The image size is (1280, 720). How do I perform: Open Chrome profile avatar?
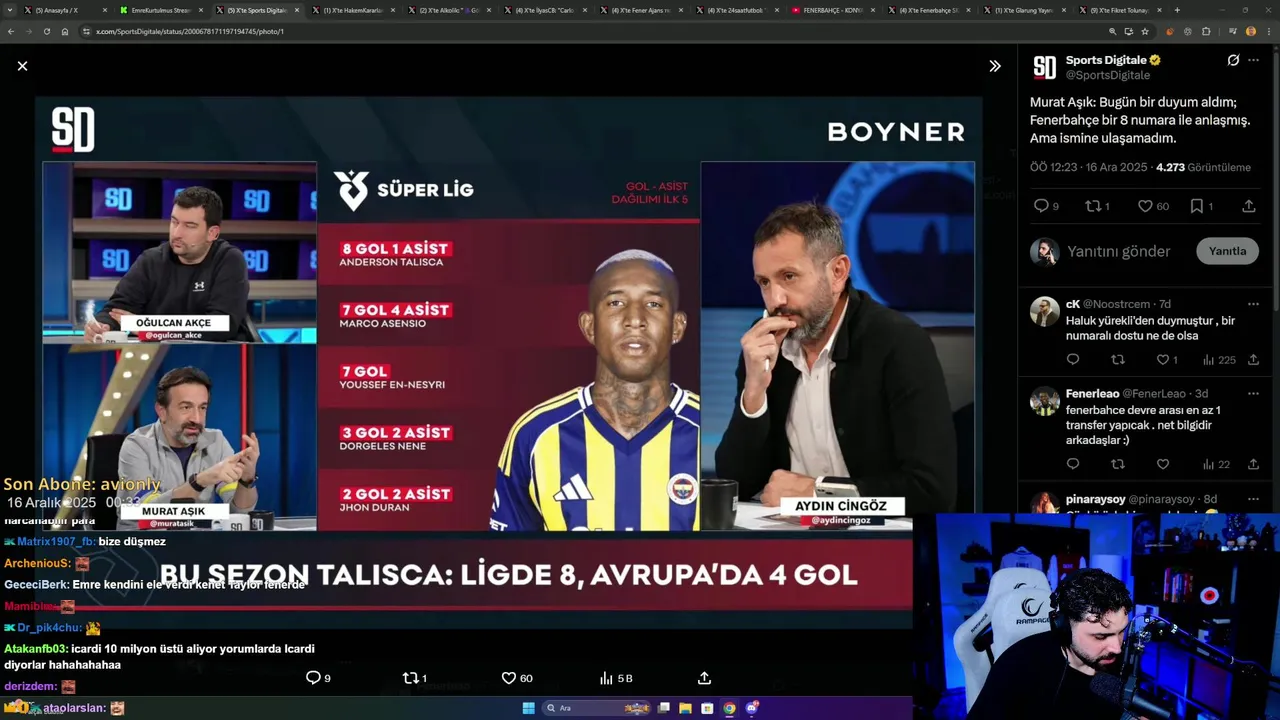point(1251,31)
